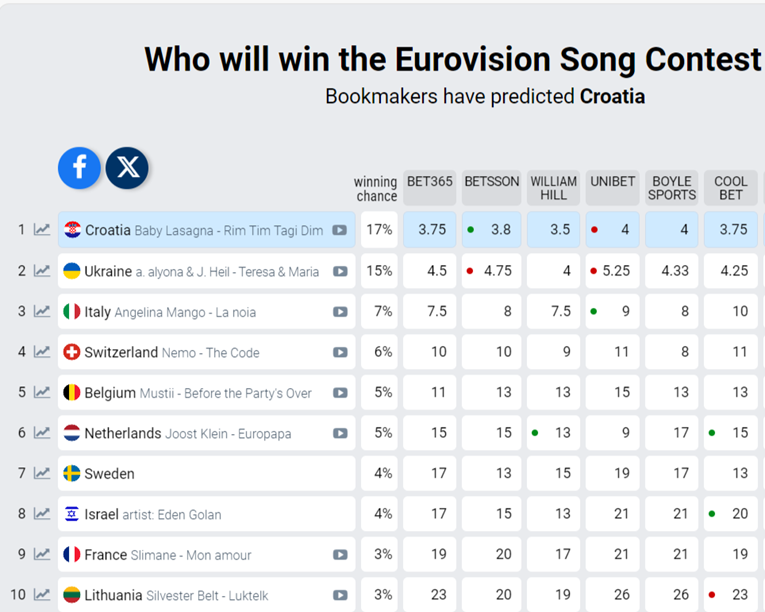Open the UNIBET bookmaker column header
The width and height of the screenshot is (765, 612).
coord(612,182)
